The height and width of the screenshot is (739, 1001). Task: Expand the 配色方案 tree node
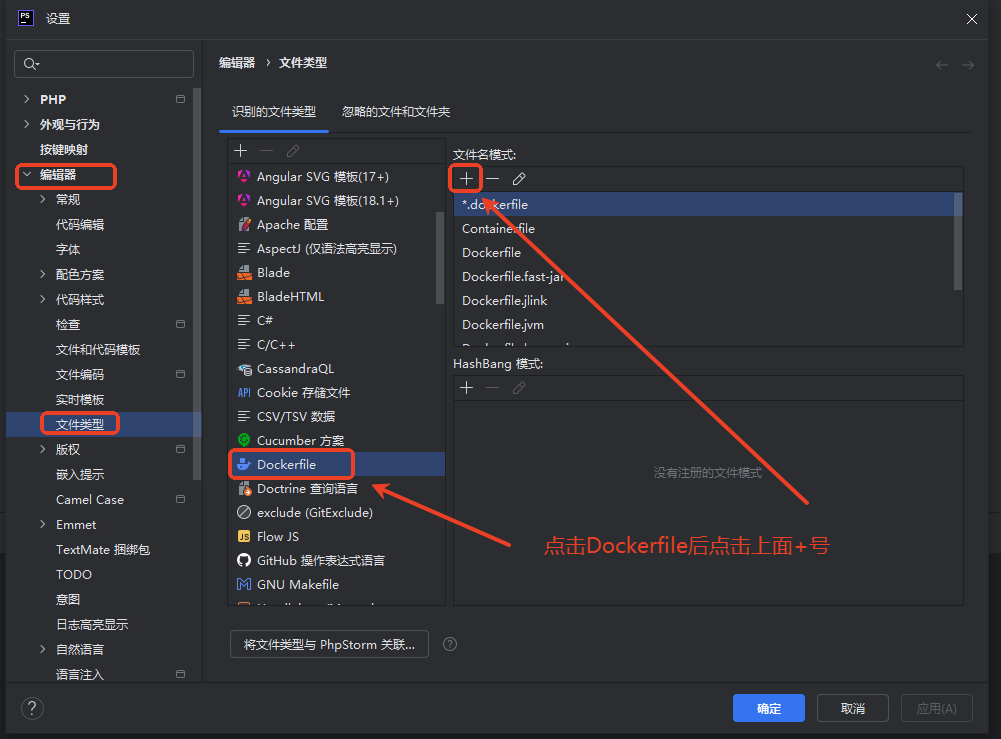coord(42,274)
